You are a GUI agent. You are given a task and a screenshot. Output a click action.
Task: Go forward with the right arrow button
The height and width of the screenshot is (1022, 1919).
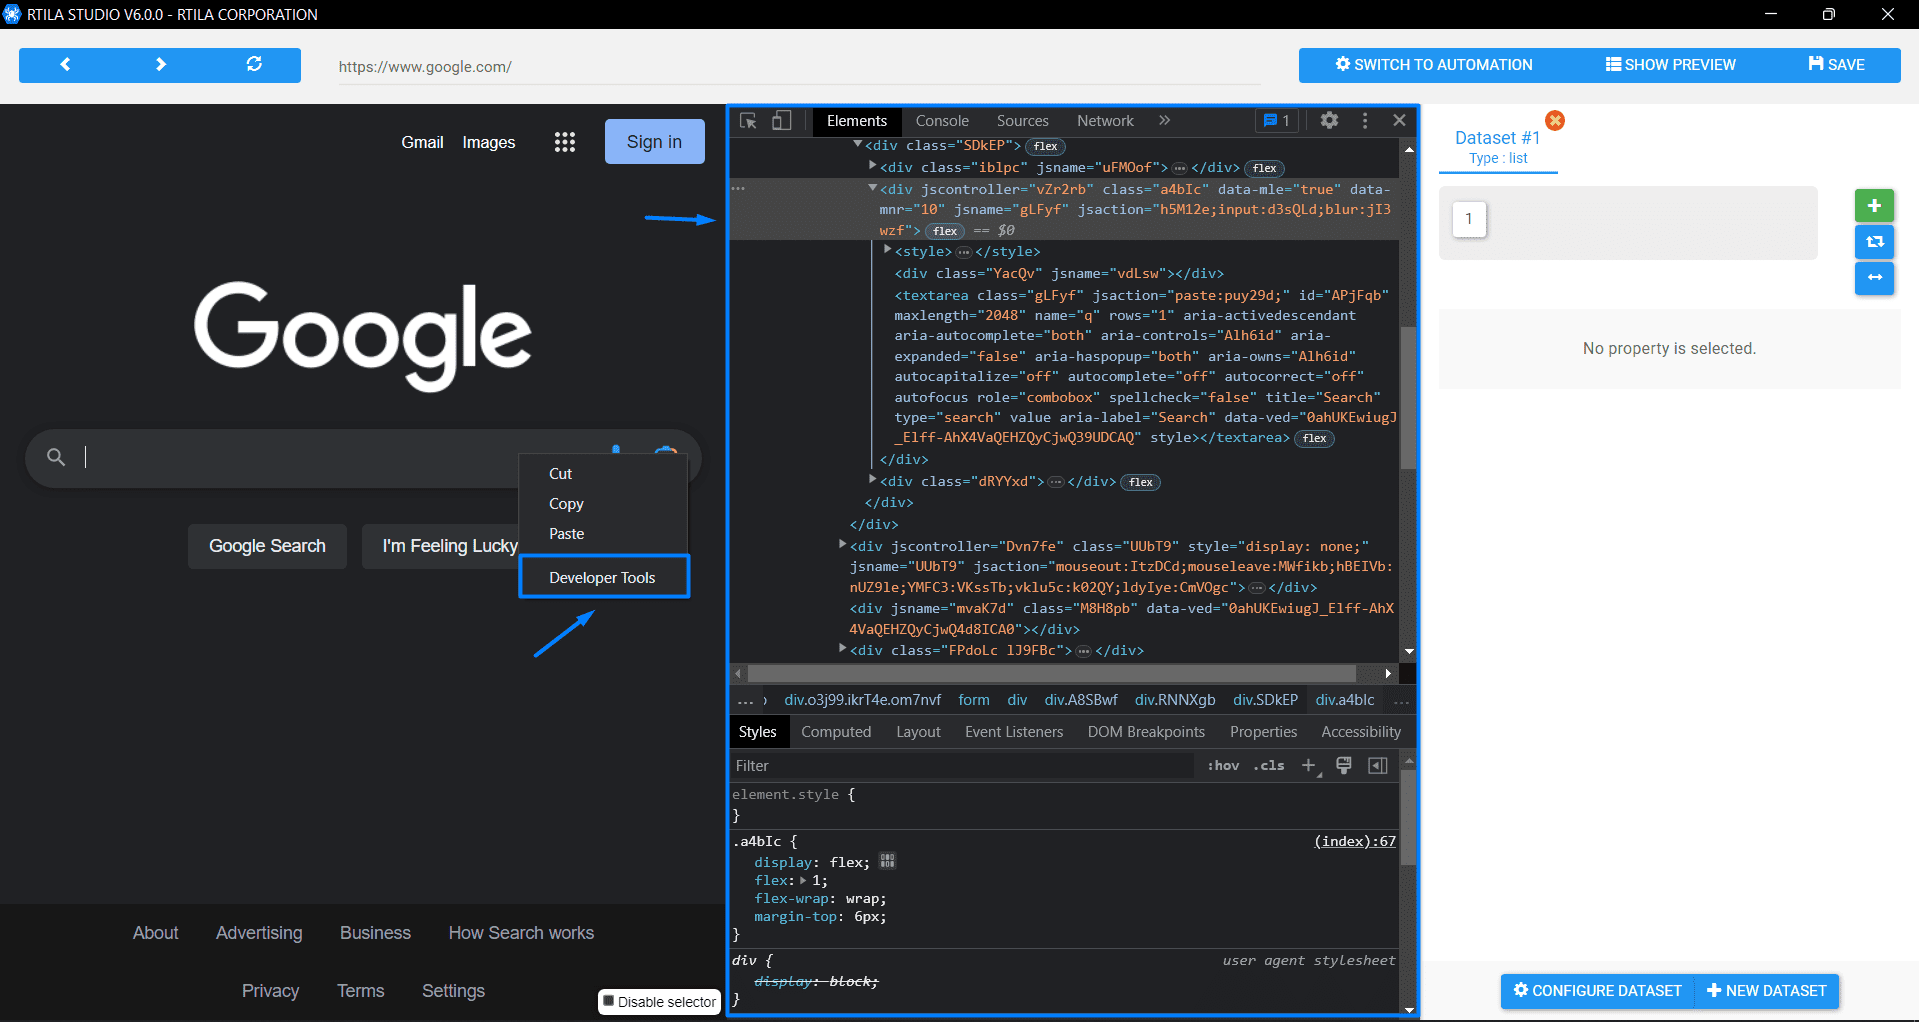pos(161,64)
